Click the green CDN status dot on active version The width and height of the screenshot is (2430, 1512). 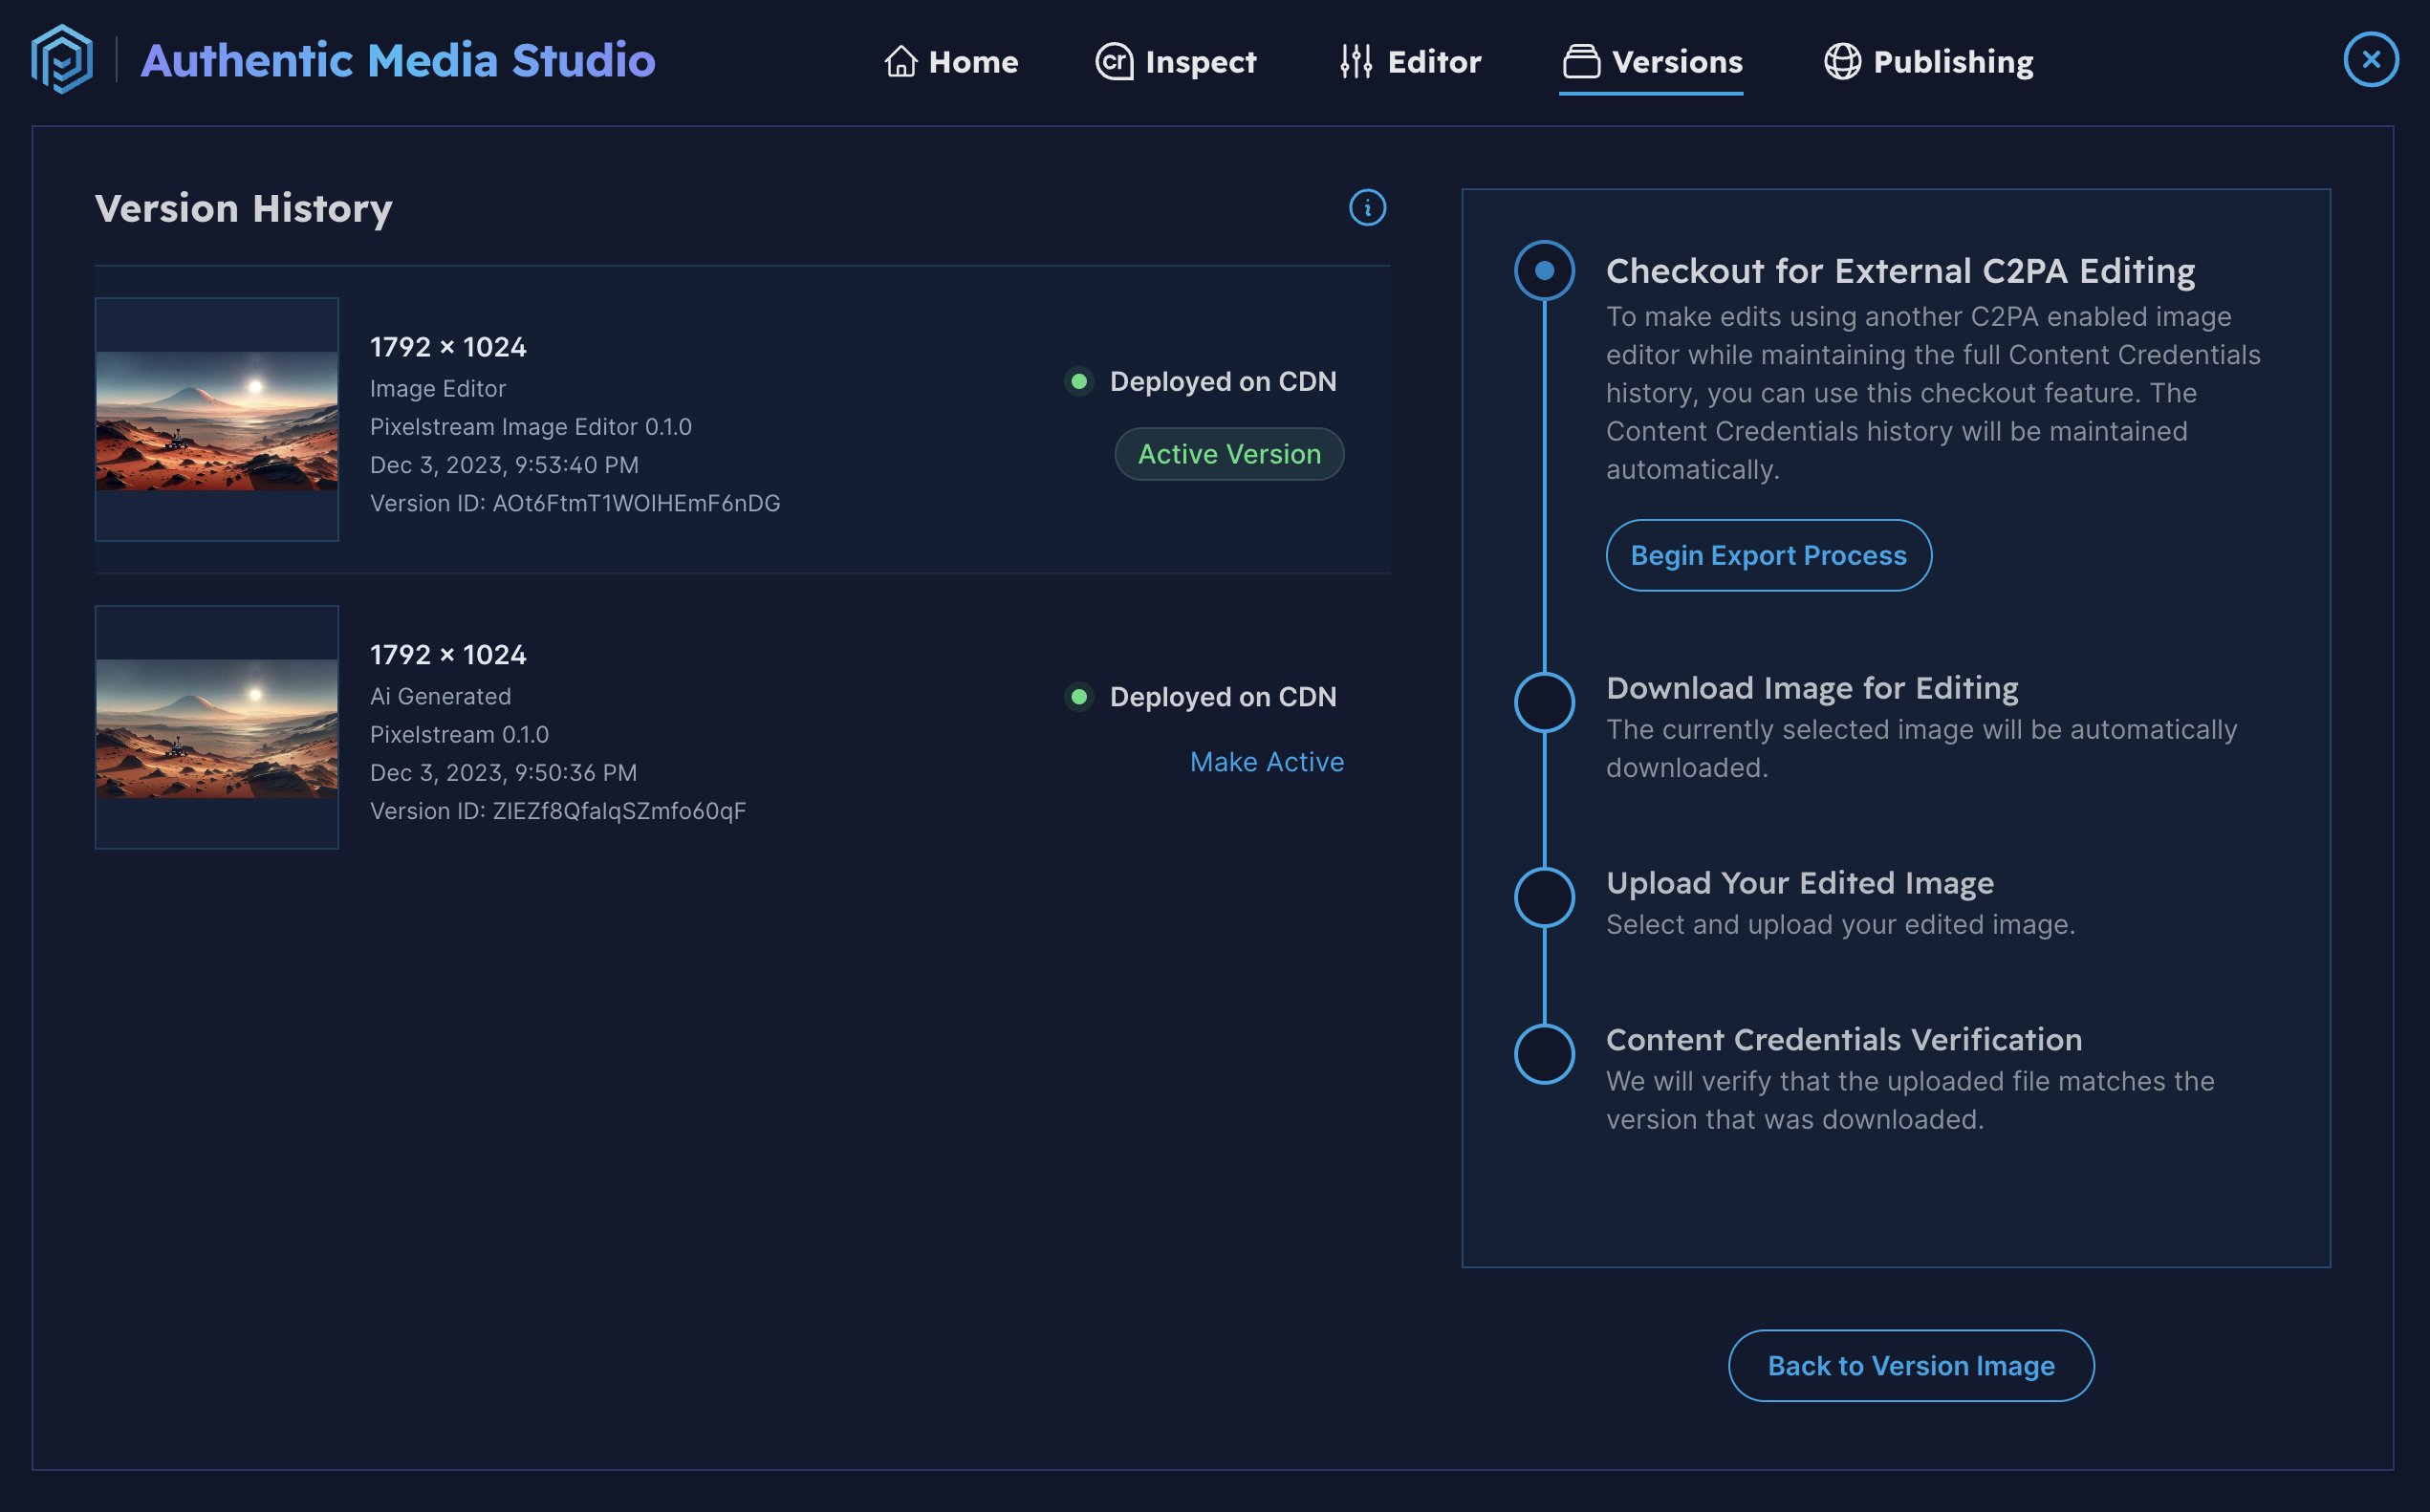(1078, 381)
